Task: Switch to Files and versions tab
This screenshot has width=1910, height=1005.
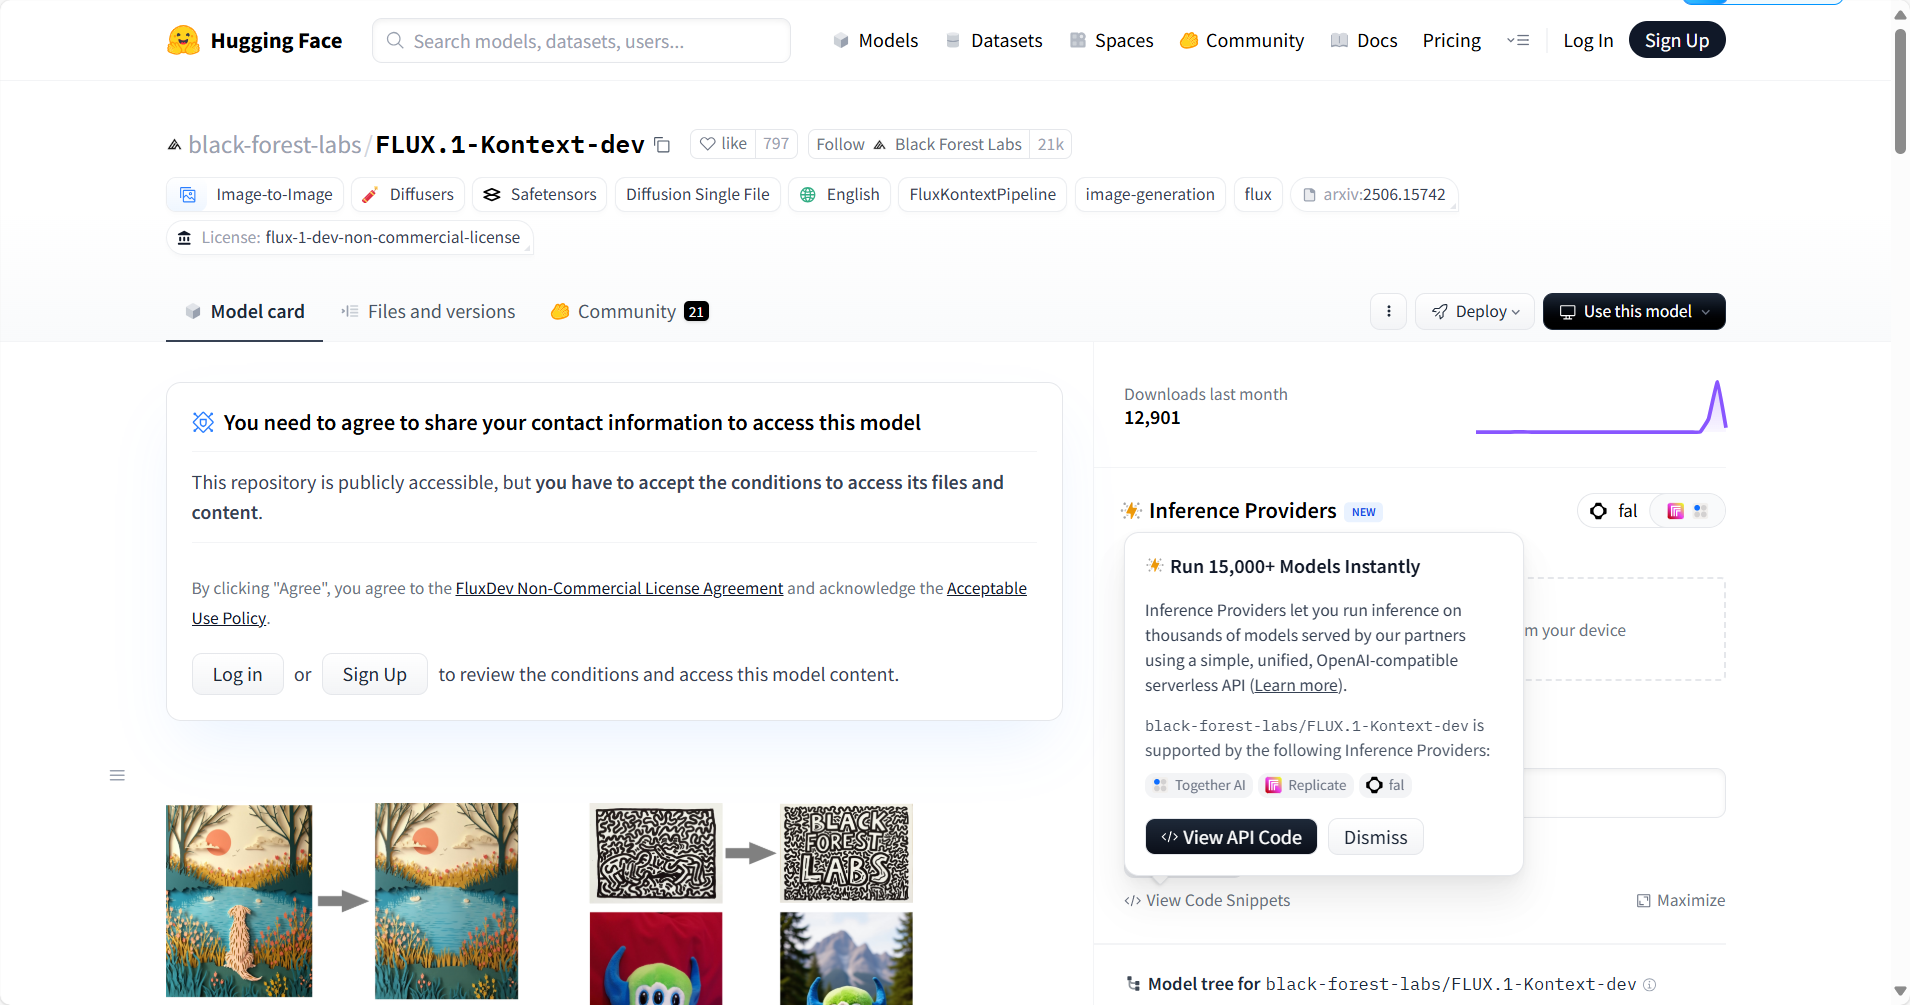Action: [429, 312]
